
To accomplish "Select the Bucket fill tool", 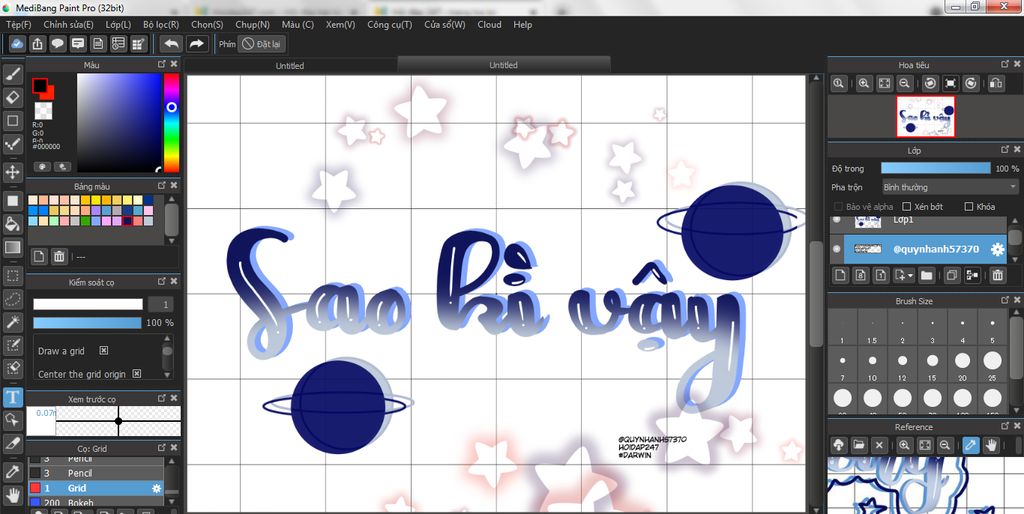I will coord(12,224).
